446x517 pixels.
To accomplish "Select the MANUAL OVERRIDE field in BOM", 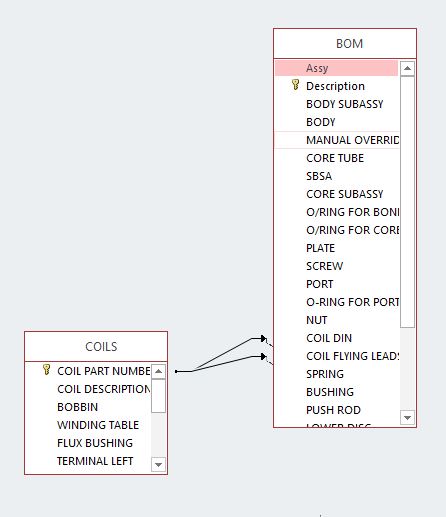I will (x=336, y=140).
